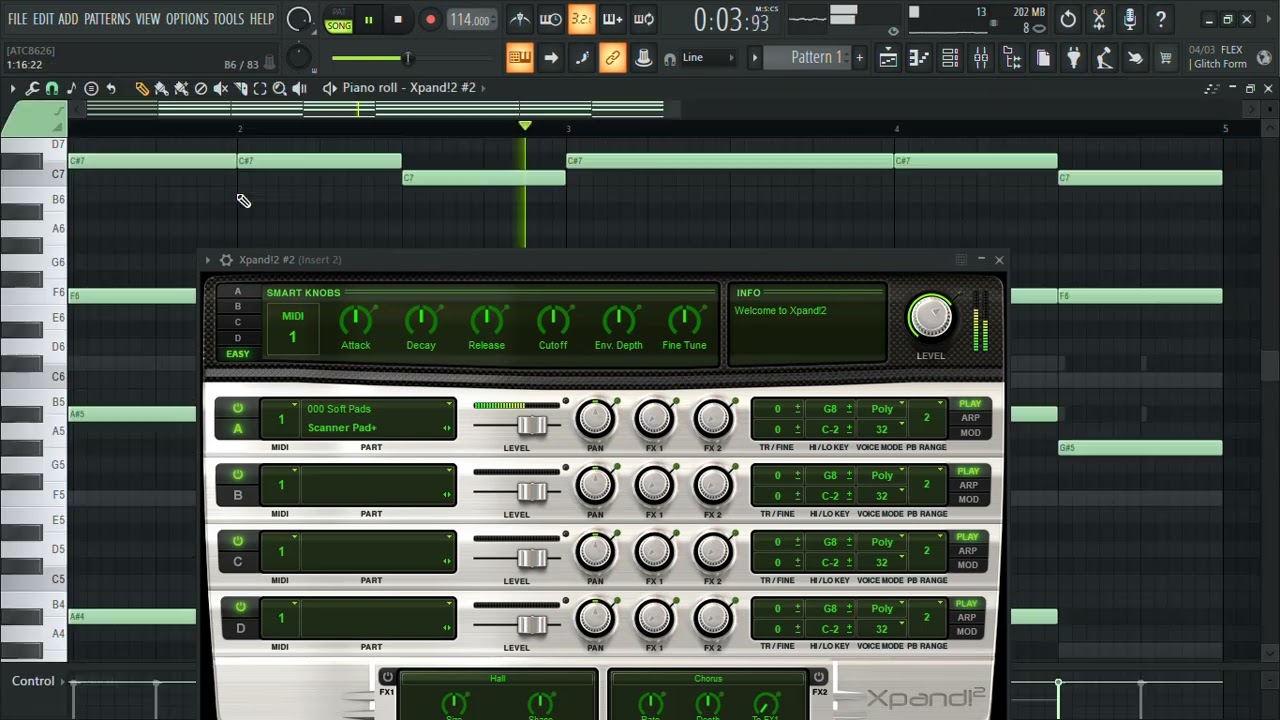Open the project picker pages icon

tap(1043, 59)
